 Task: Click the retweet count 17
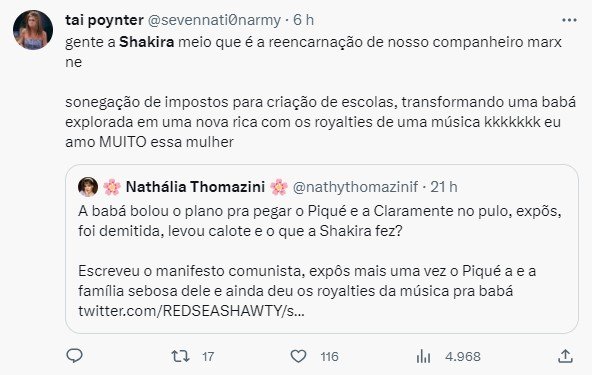208,356
